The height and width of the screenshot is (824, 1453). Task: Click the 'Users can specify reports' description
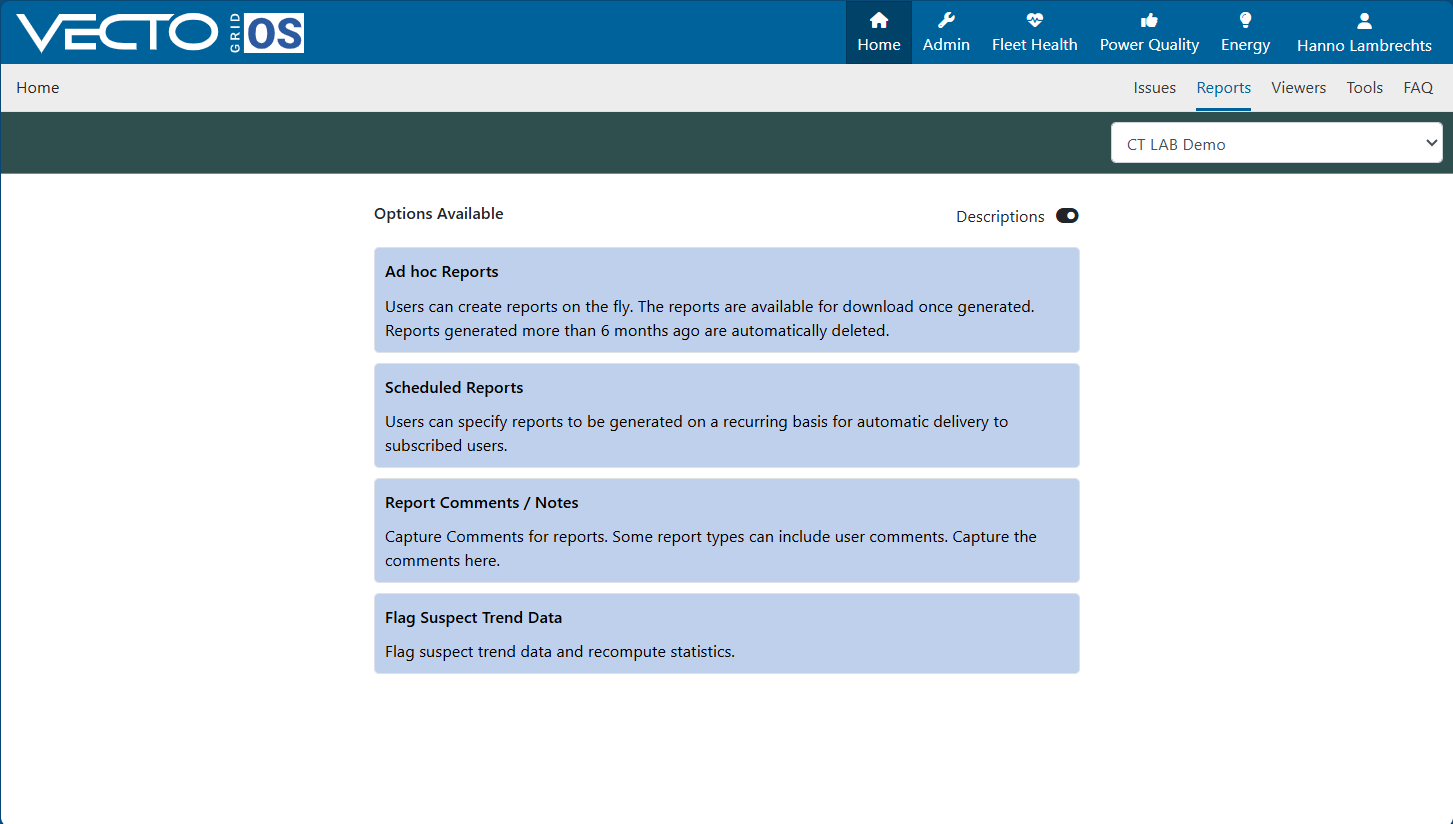pyautogui.click(x=697, y=434)
